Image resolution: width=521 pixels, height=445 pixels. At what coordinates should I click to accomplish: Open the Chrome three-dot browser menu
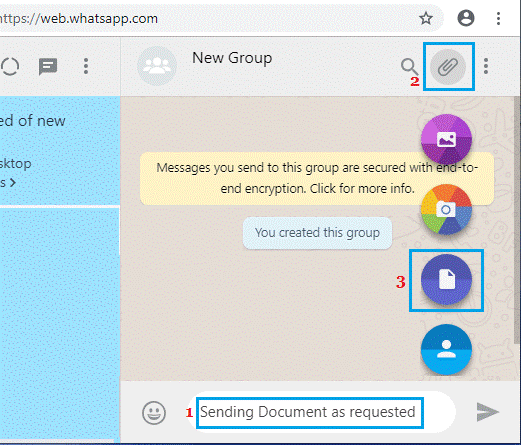tap(498, 18)
